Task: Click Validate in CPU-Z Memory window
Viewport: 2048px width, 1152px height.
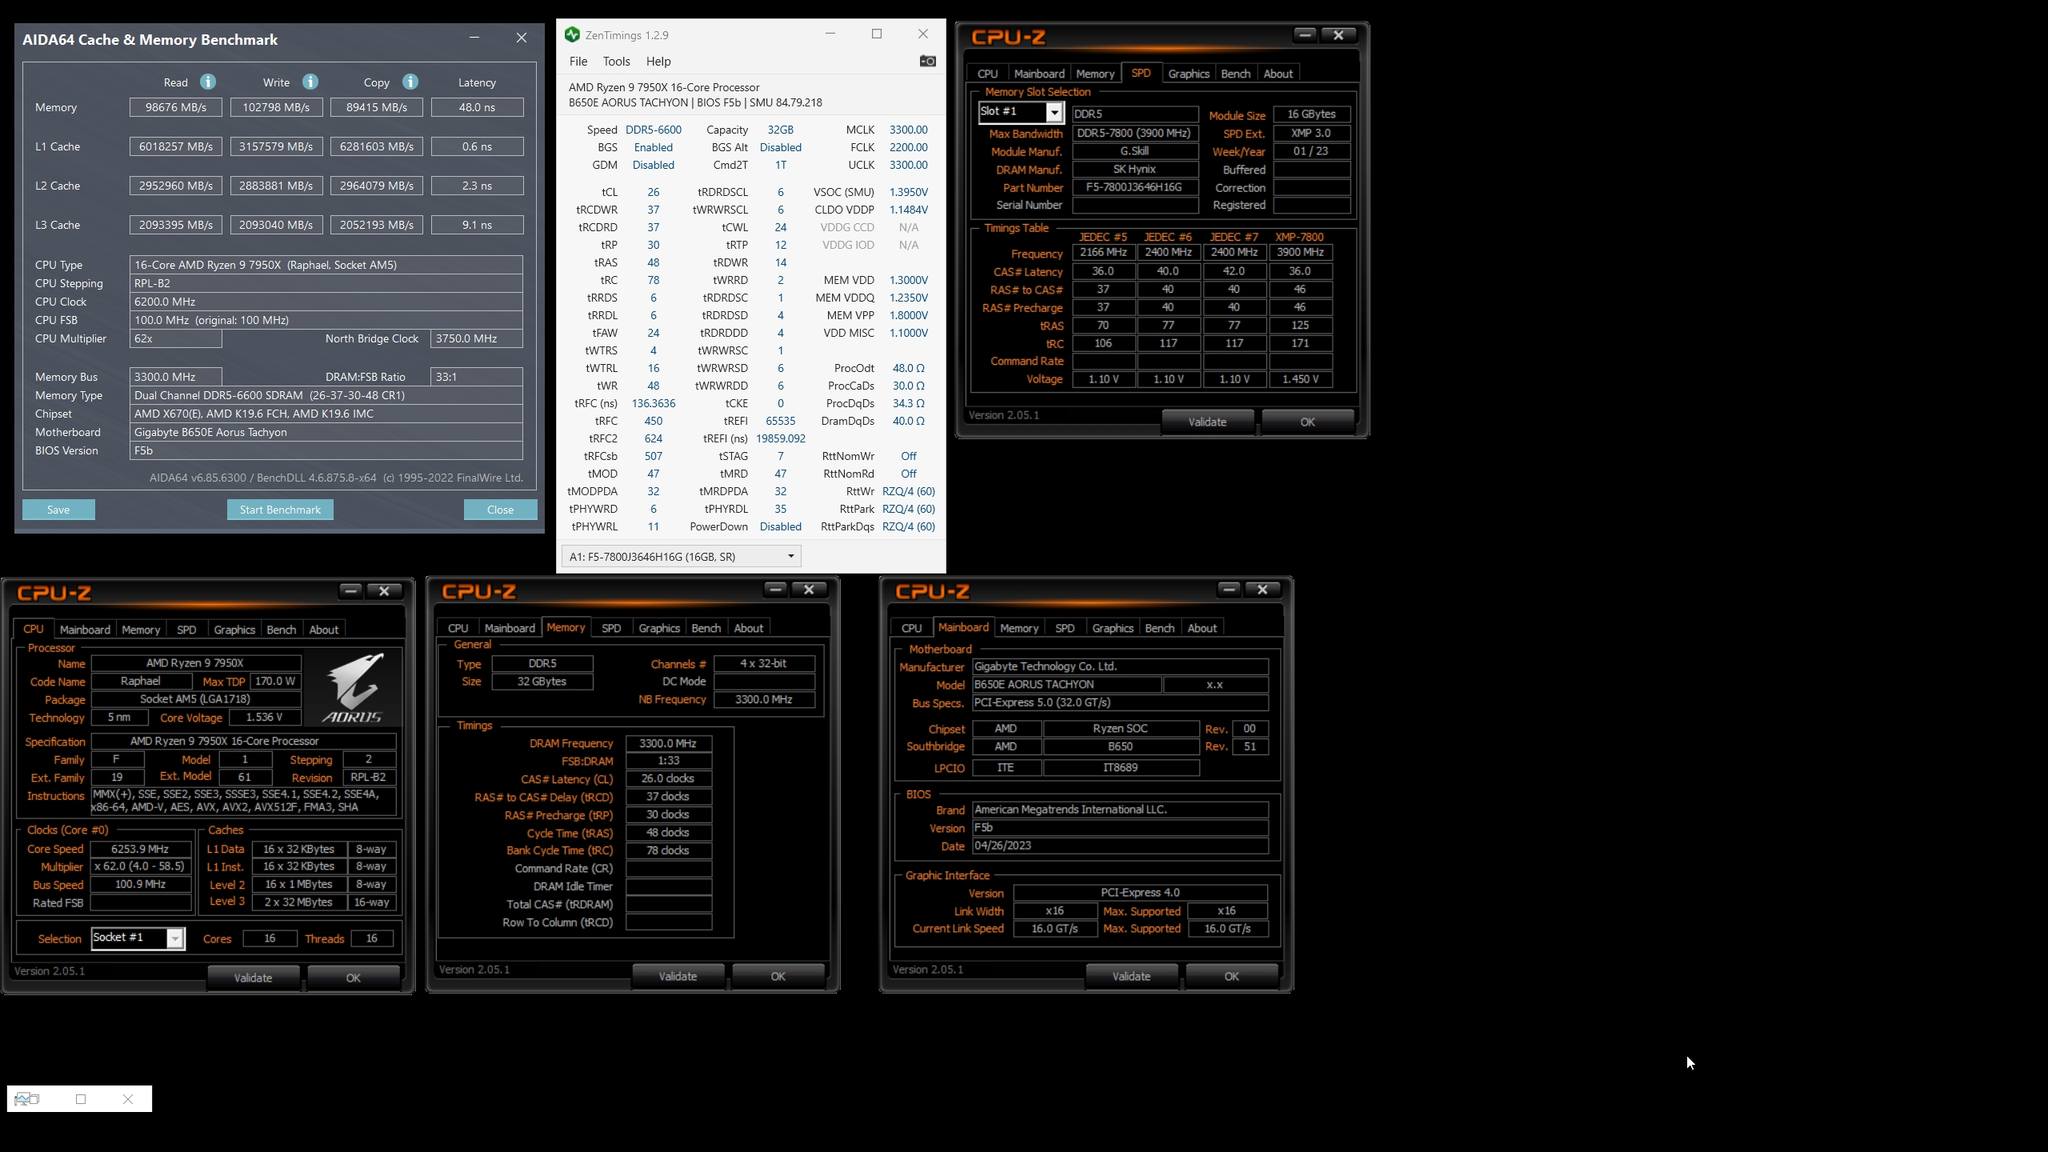Action: (678, 976)
